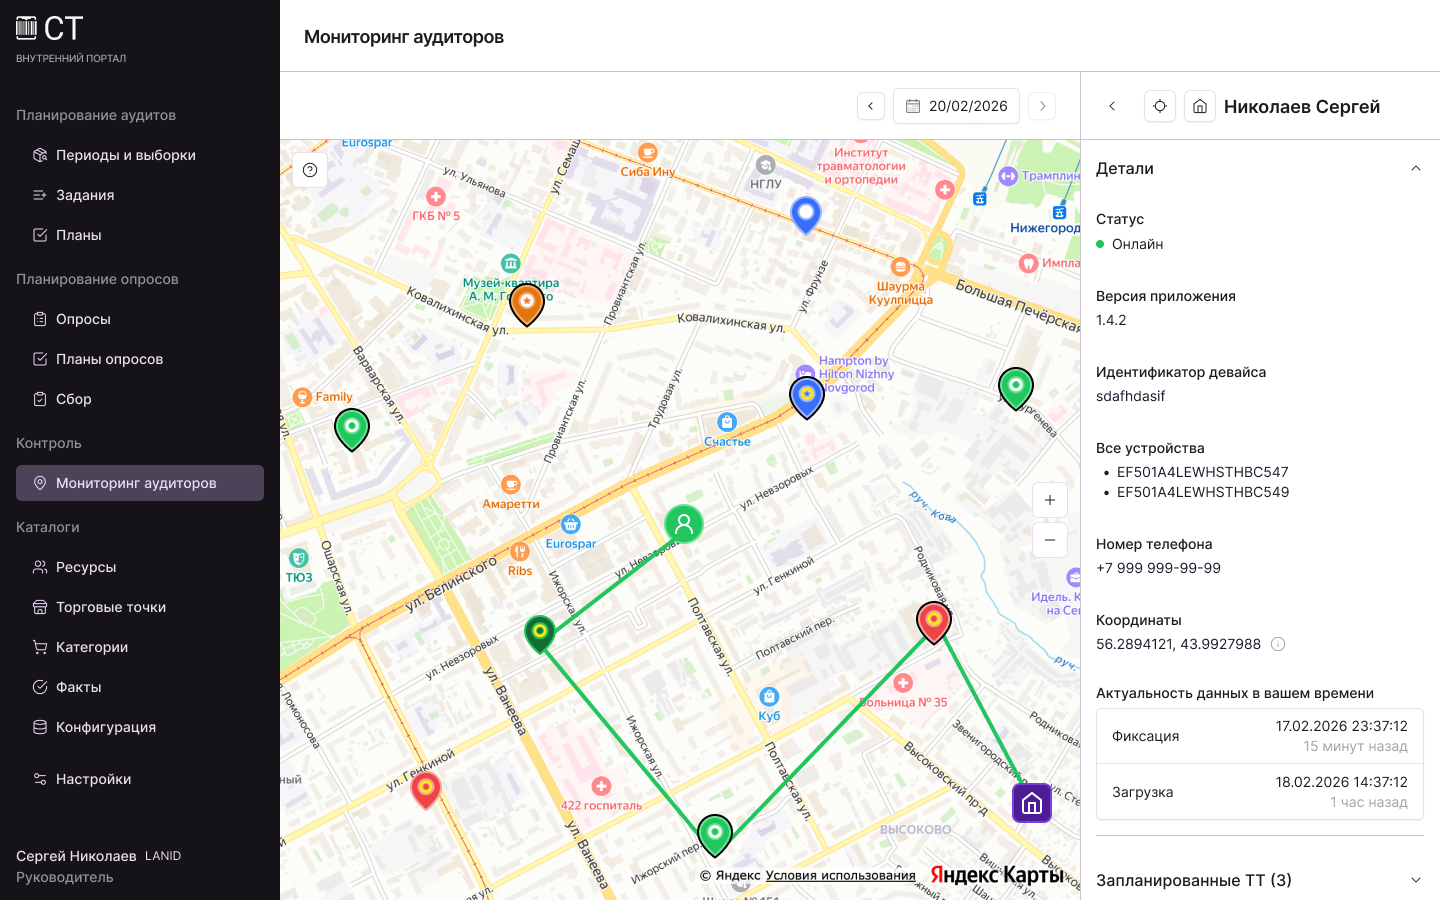Click the map help question-mark icon
This screenshot has width=1440, height=900.
[x=310, y=170]
